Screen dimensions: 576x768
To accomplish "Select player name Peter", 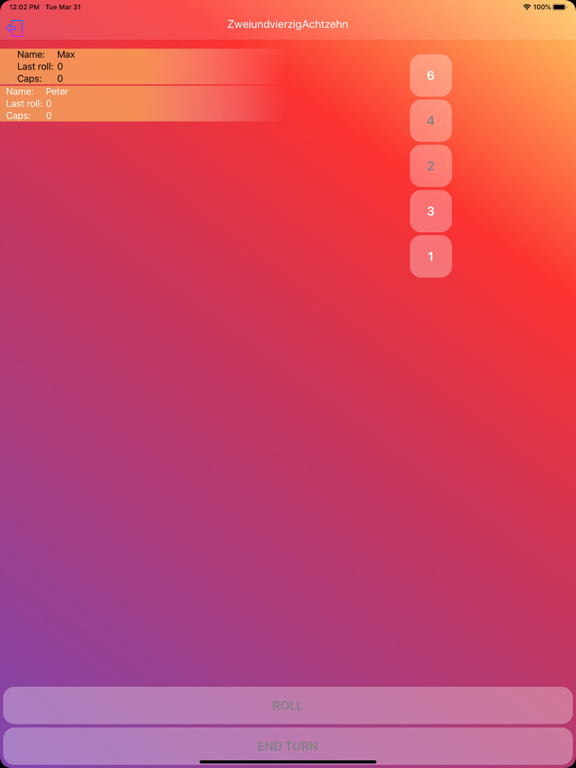I will [57, 91].
